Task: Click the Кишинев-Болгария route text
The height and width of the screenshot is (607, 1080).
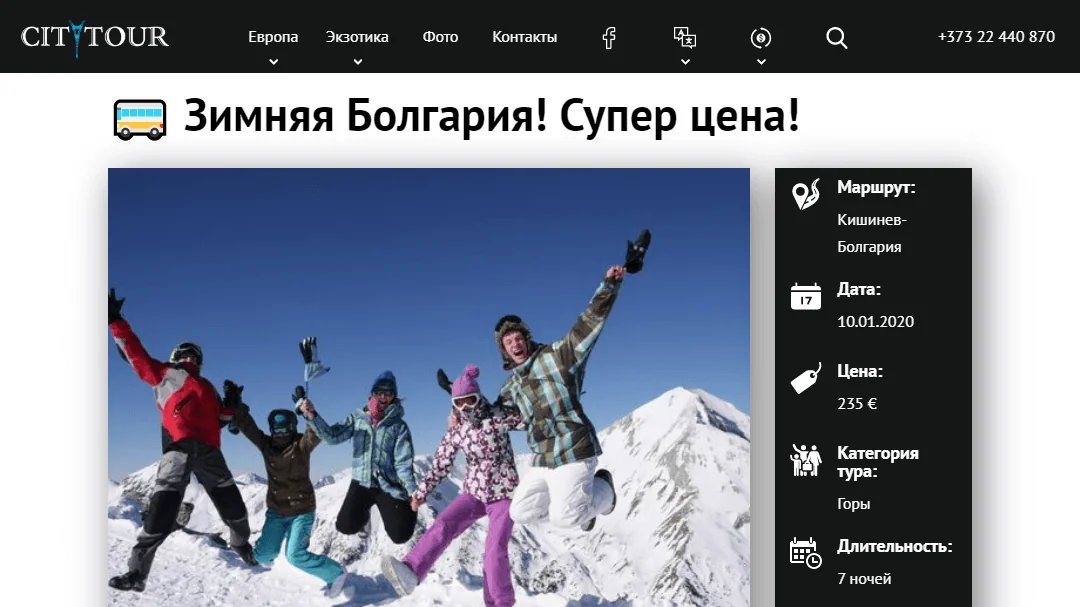Action: tap(872, 233)
